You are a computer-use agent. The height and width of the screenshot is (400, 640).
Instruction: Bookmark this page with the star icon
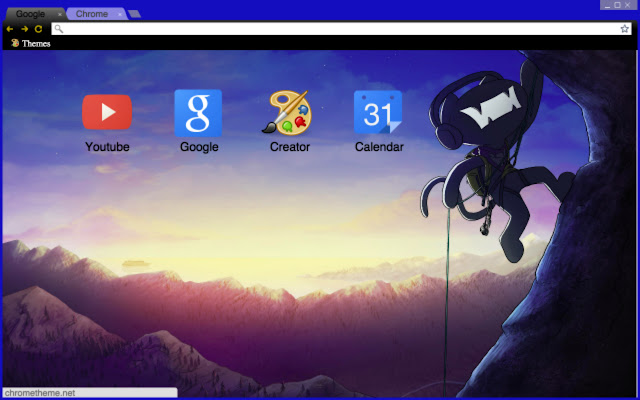tap(624, 29)
